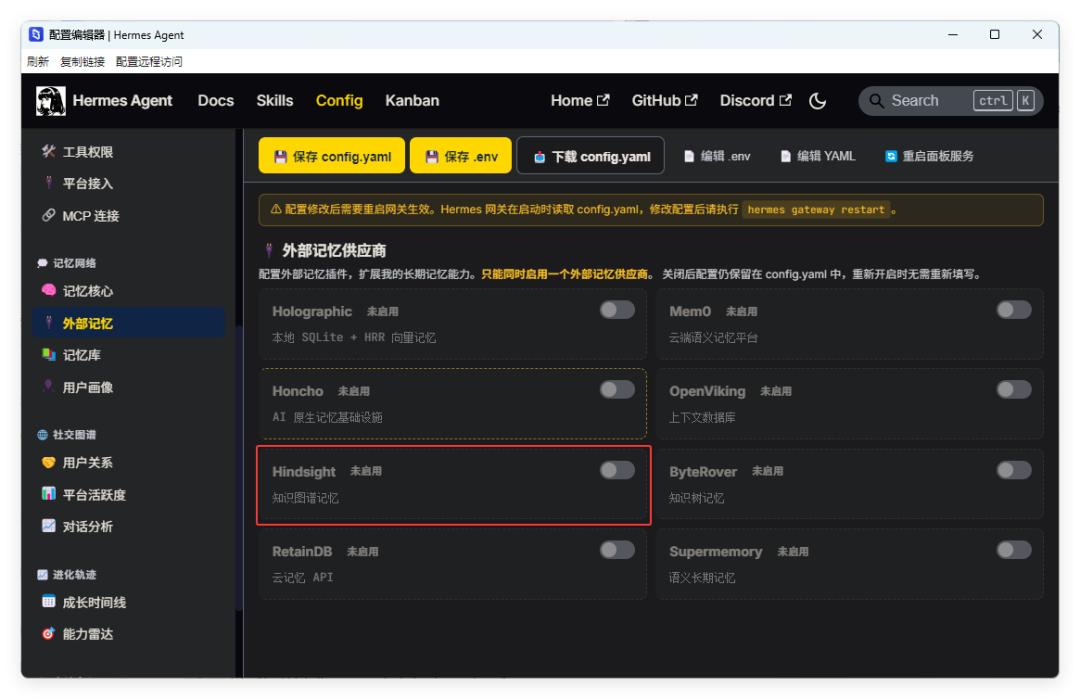
Task: Click the 能力雷达 target icon
Action: pos(48,634)
